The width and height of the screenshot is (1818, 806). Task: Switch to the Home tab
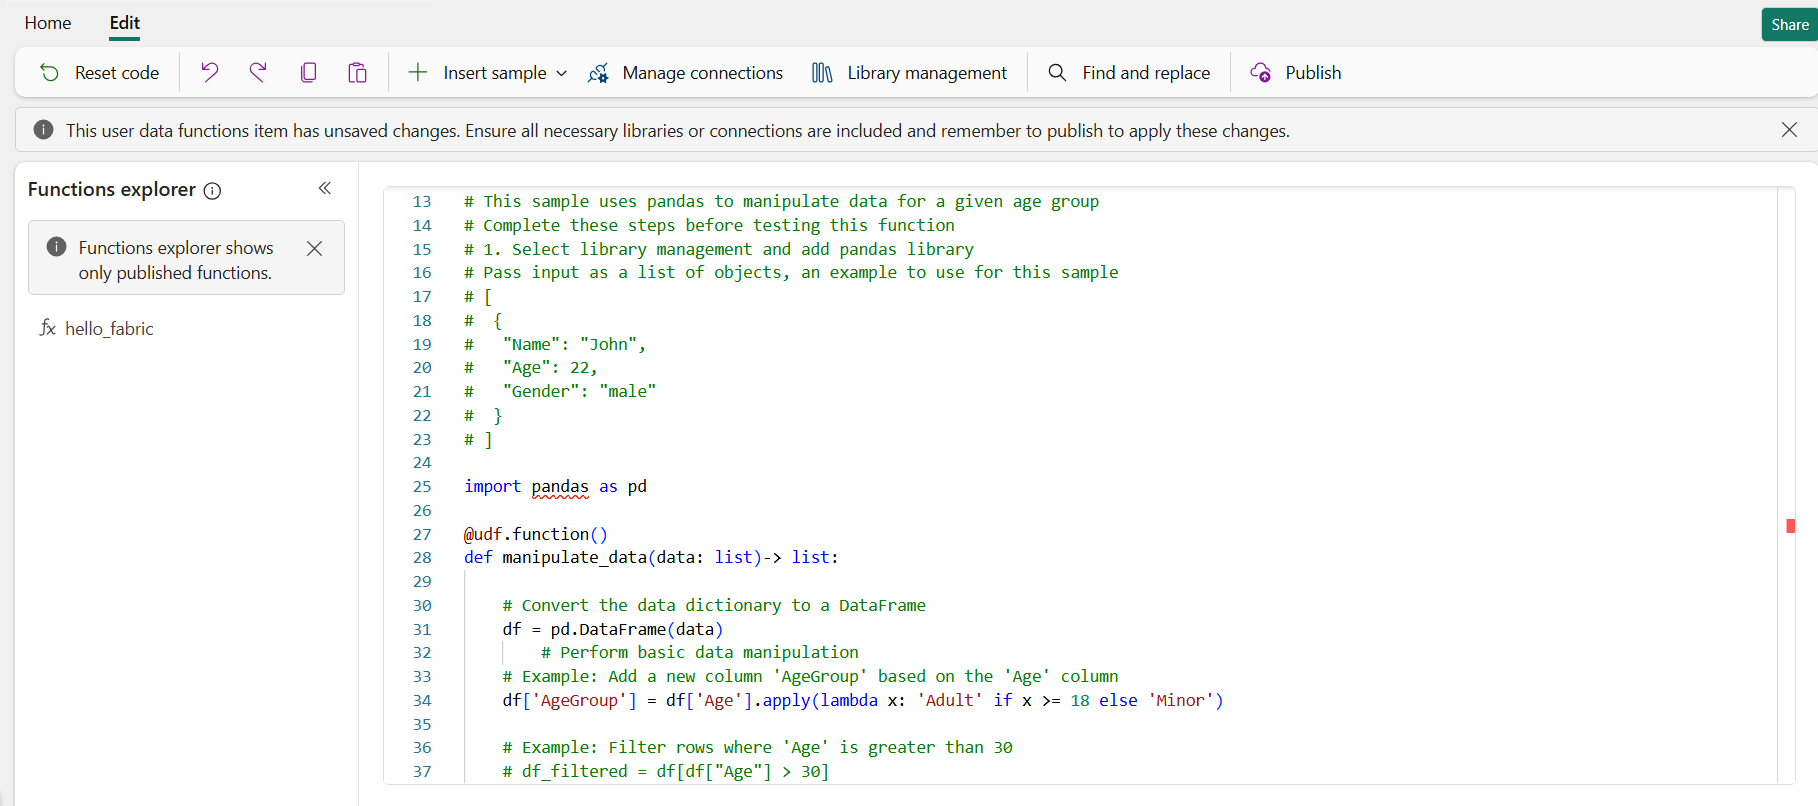click(x=48, y=23)
